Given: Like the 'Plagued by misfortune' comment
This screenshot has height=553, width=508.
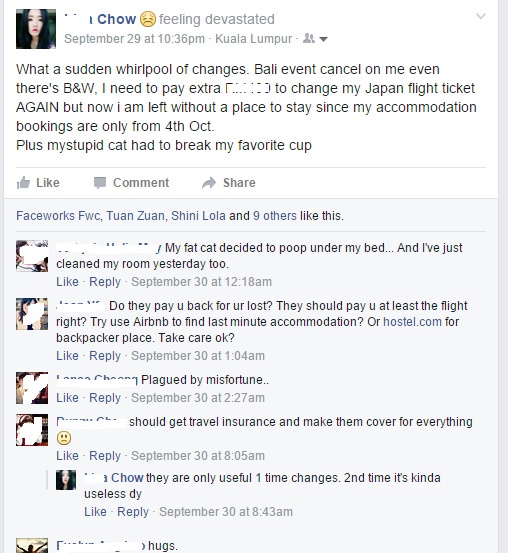Looking at the screenshot, I should pos(67,398).
